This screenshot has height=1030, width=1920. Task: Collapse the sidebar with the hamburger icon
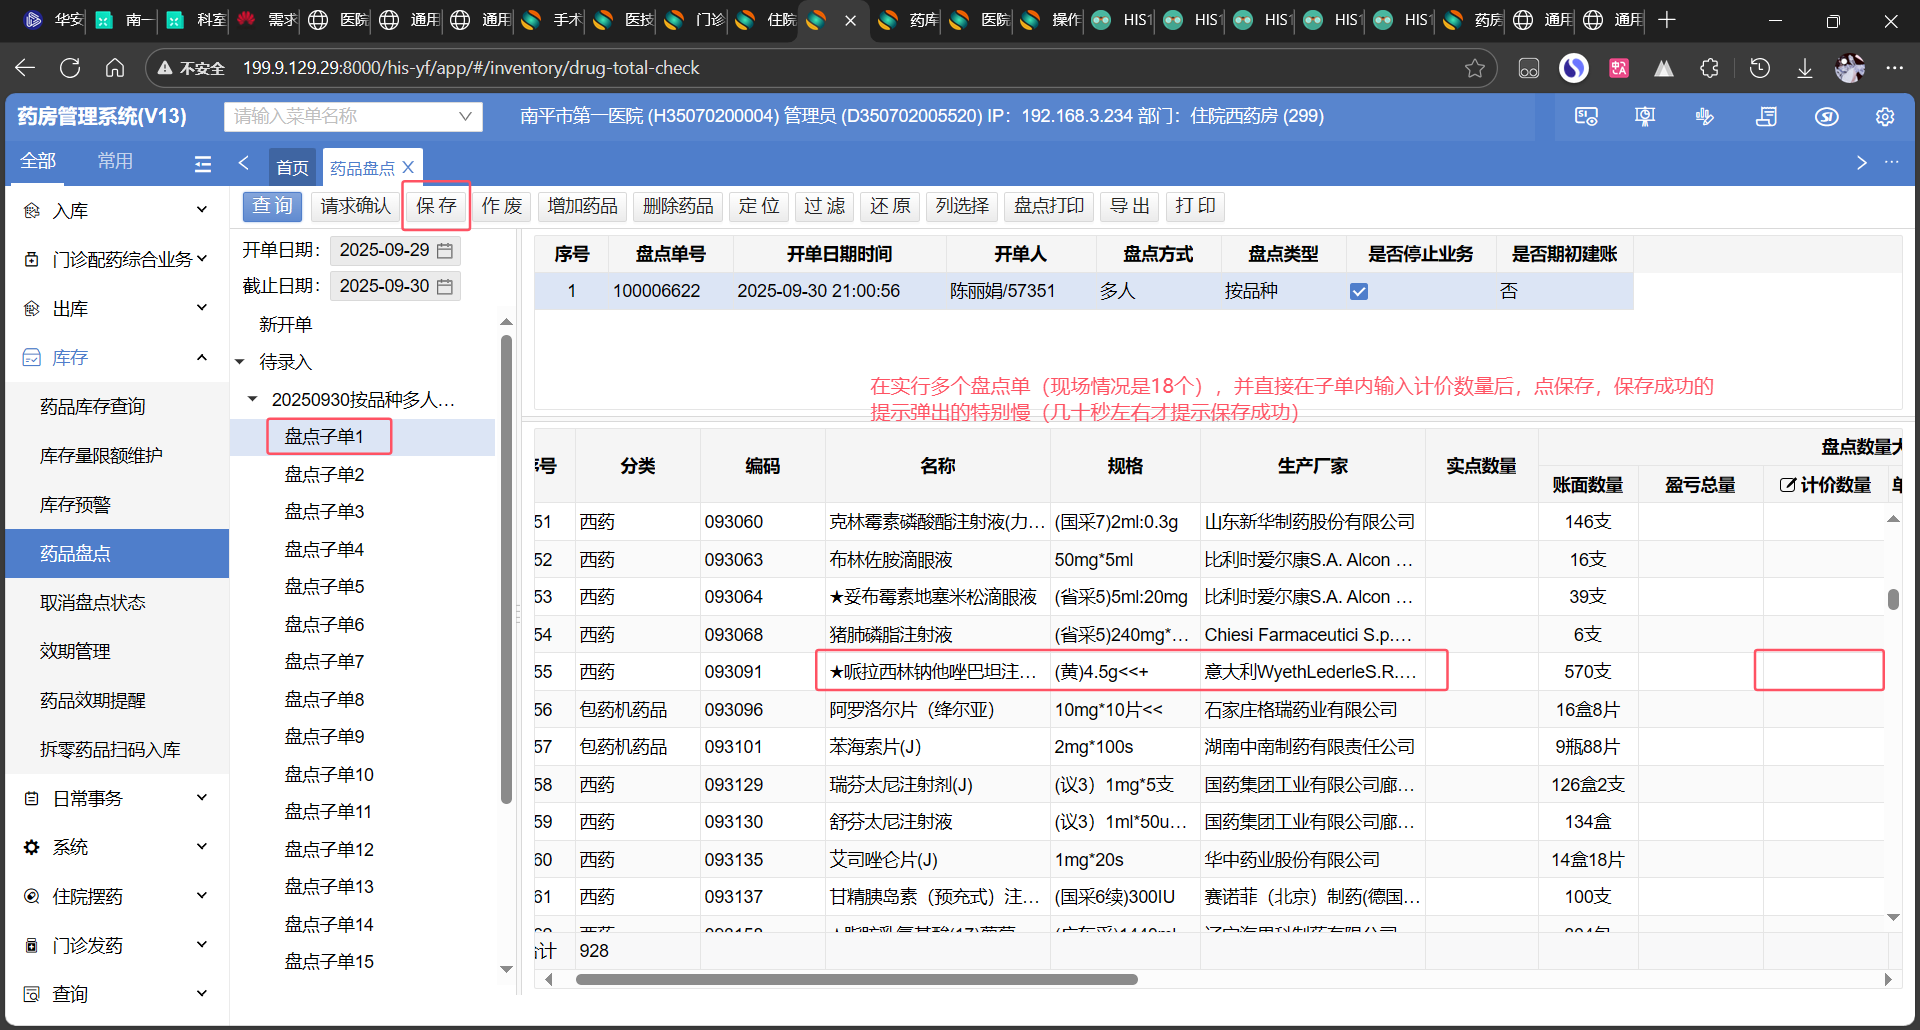click(x=203, y=164)
